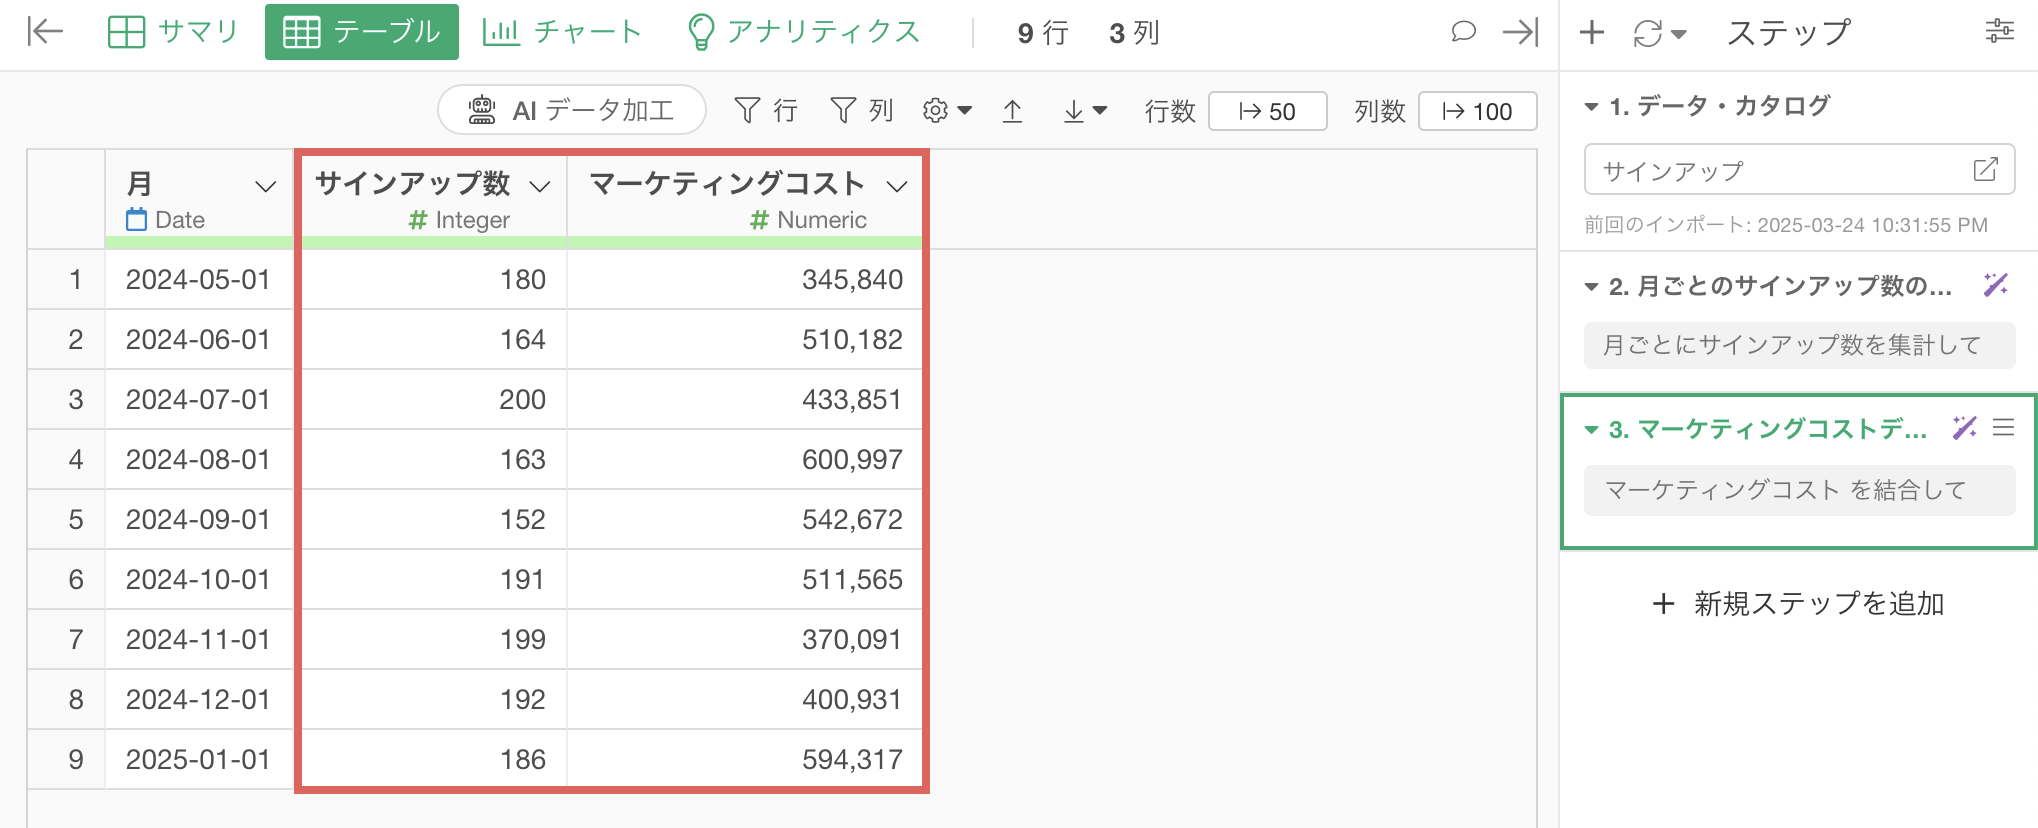Click the AI データ加工 button
The width and height of the screenshot is (2038, 828).
coord(572,110)
